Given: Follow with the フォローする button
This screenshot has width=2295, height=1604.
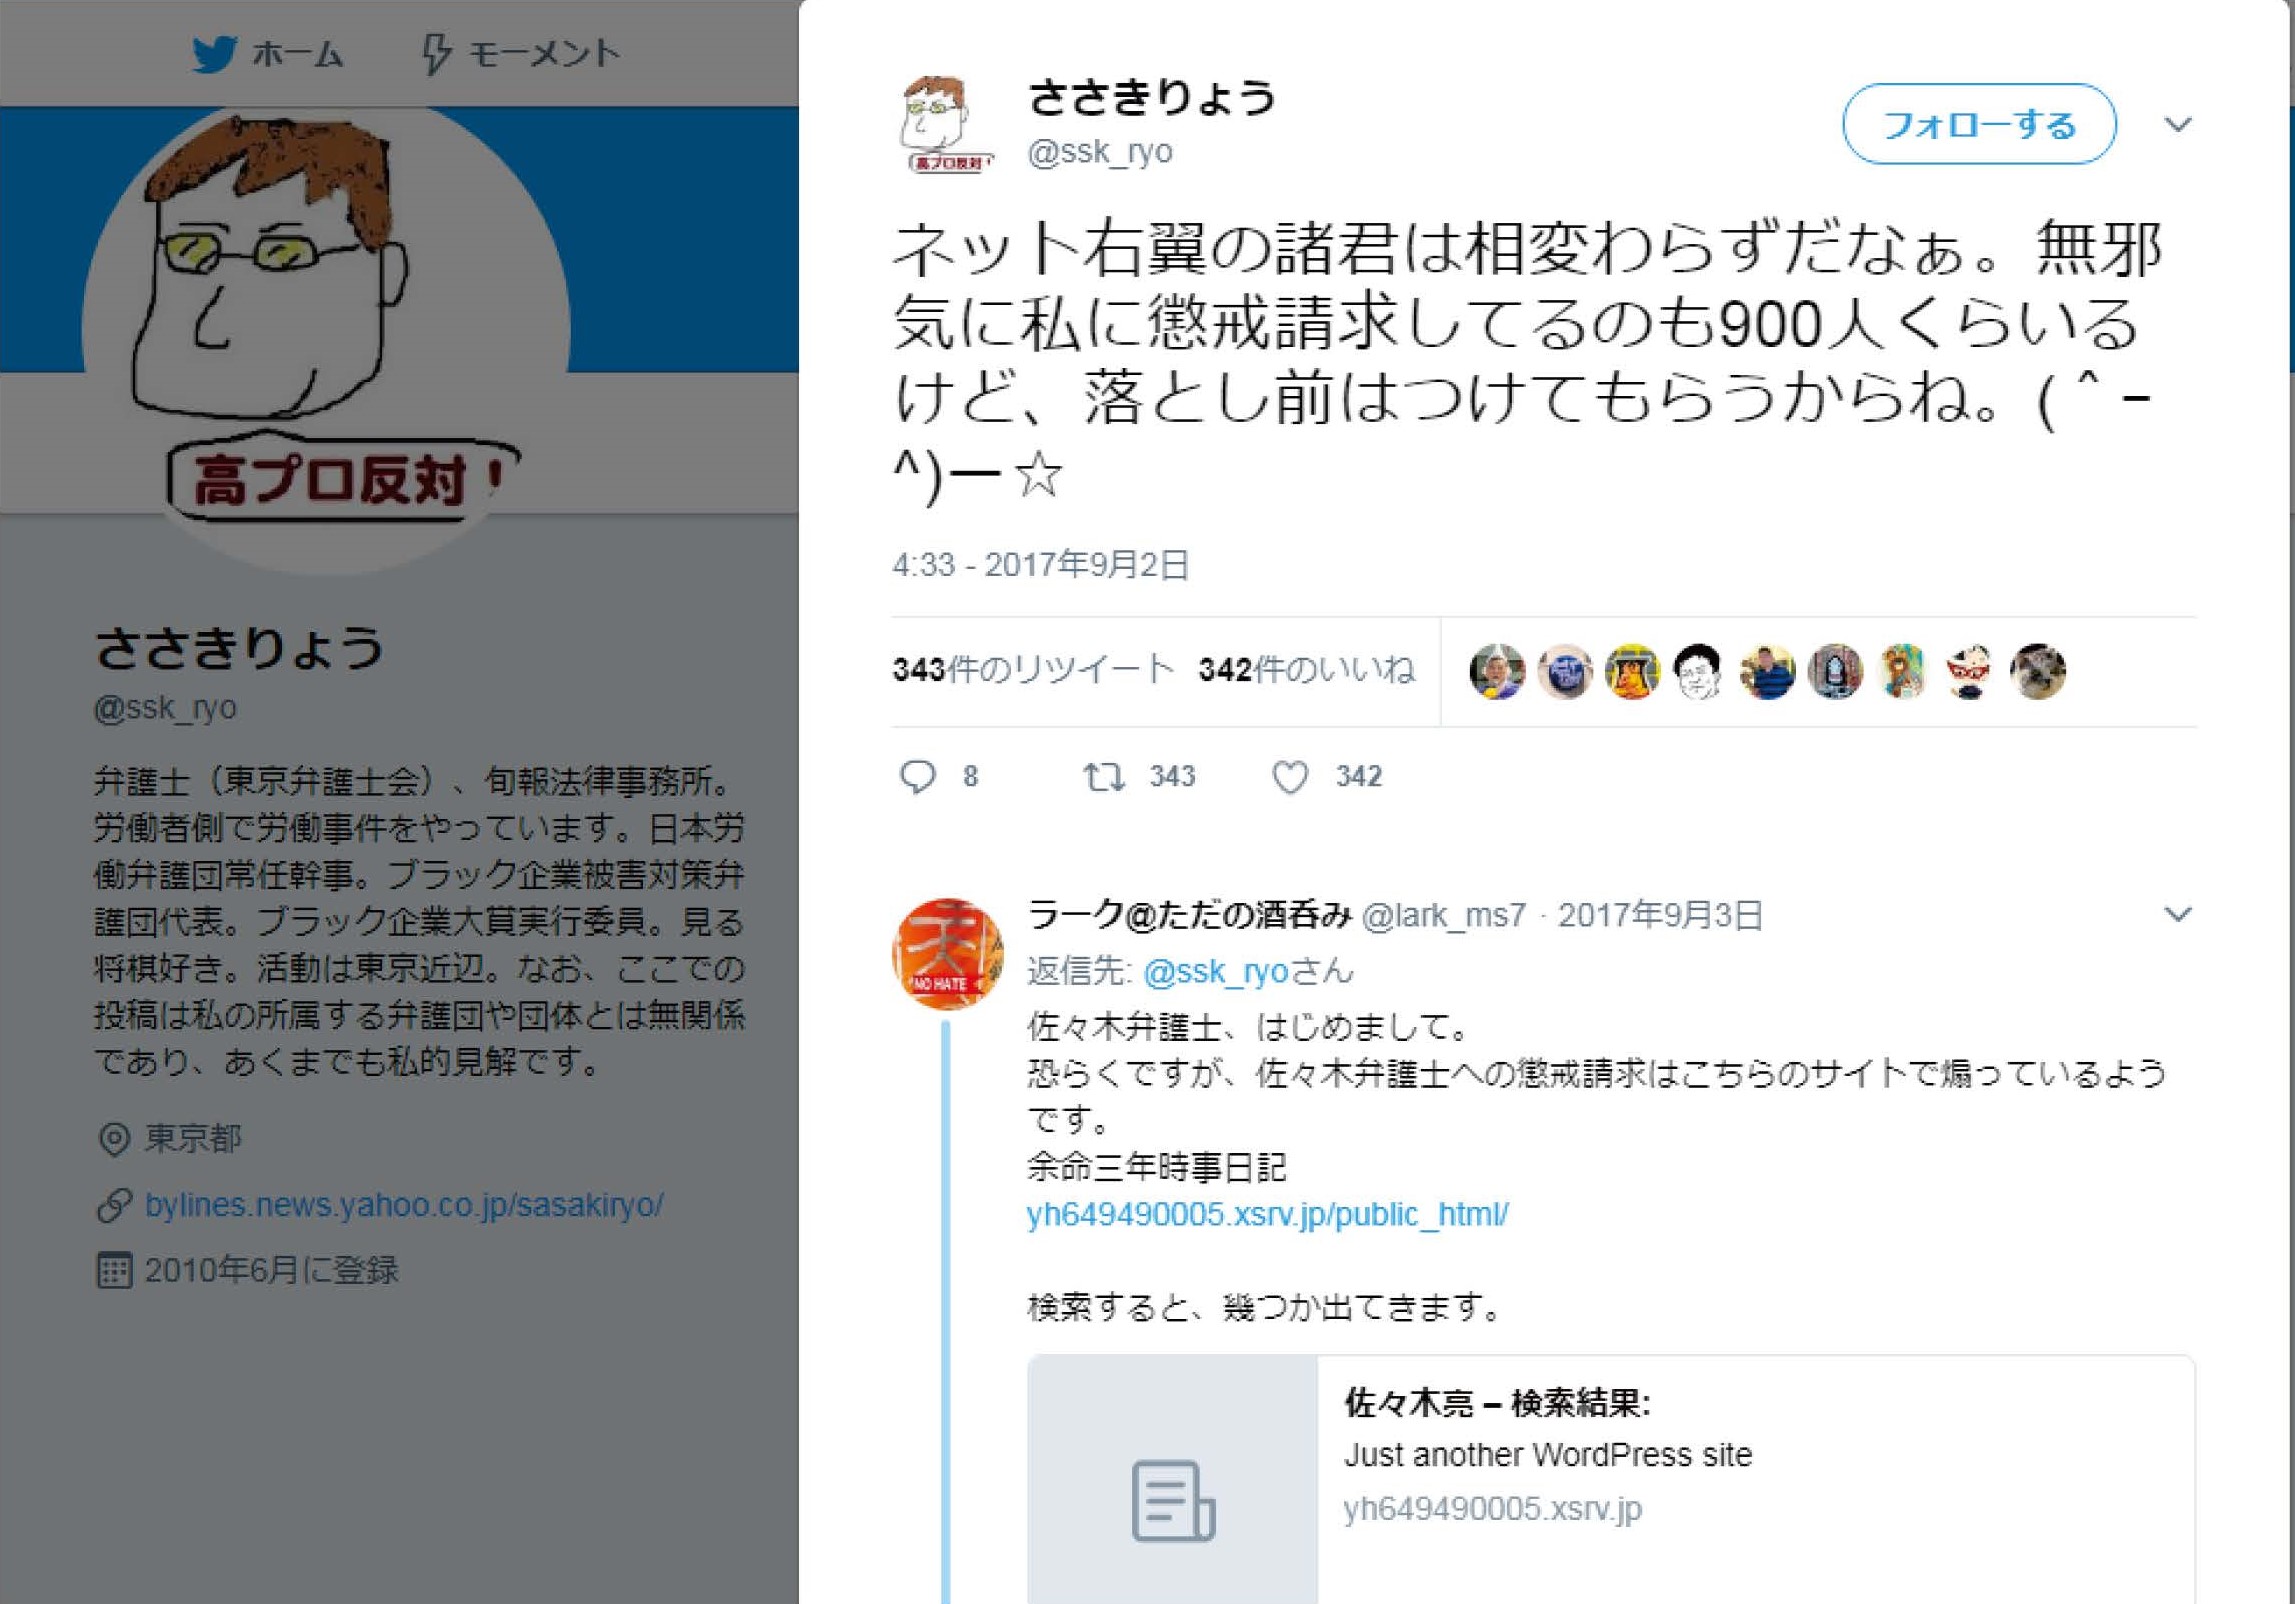Looking at the screenshot, I should 1979,124.
